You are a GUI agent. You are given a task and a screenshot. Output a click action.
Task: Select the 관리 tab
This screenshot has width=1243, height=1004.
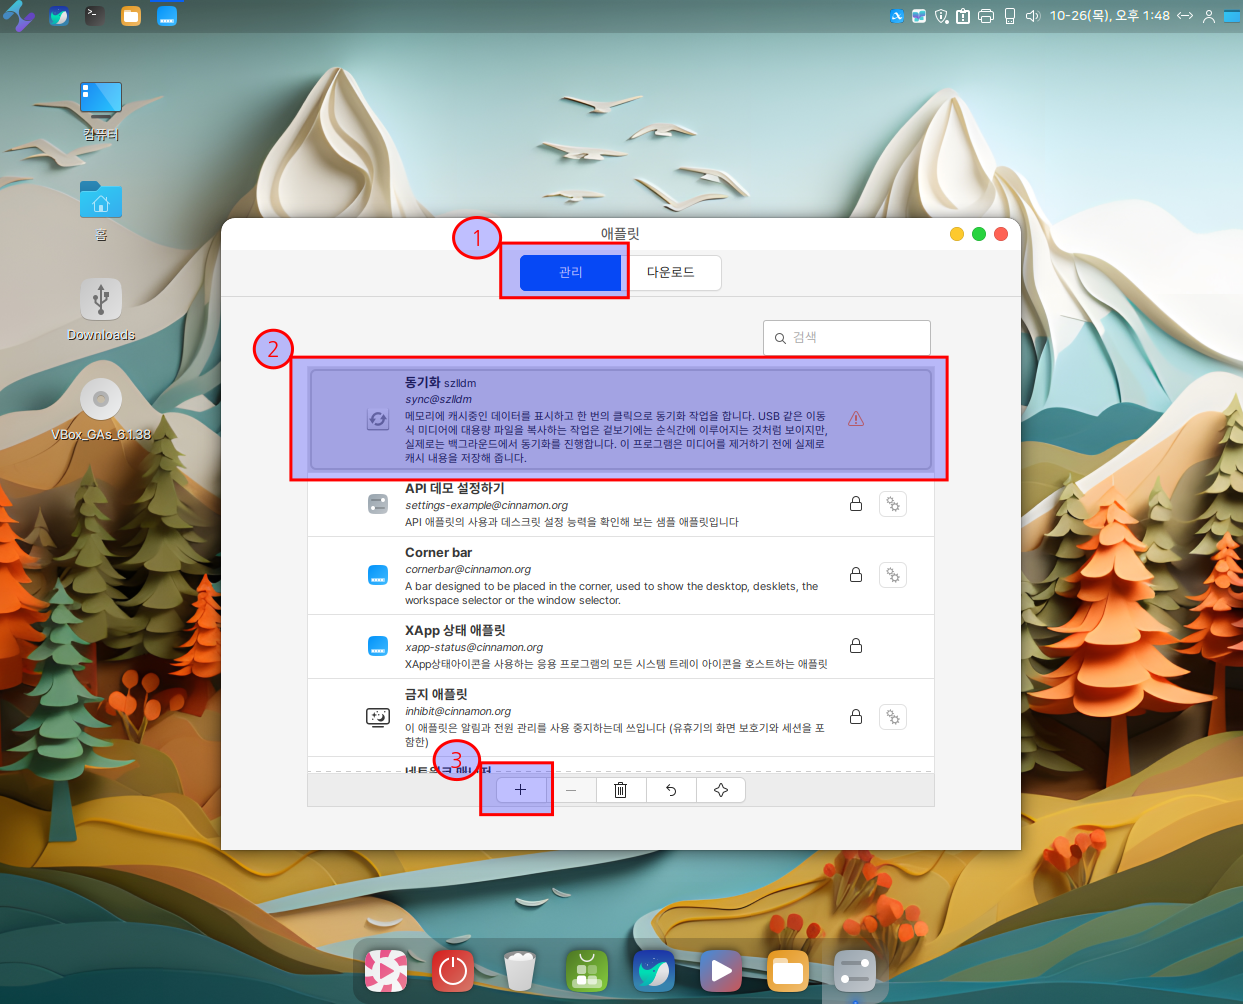point(570,272)
